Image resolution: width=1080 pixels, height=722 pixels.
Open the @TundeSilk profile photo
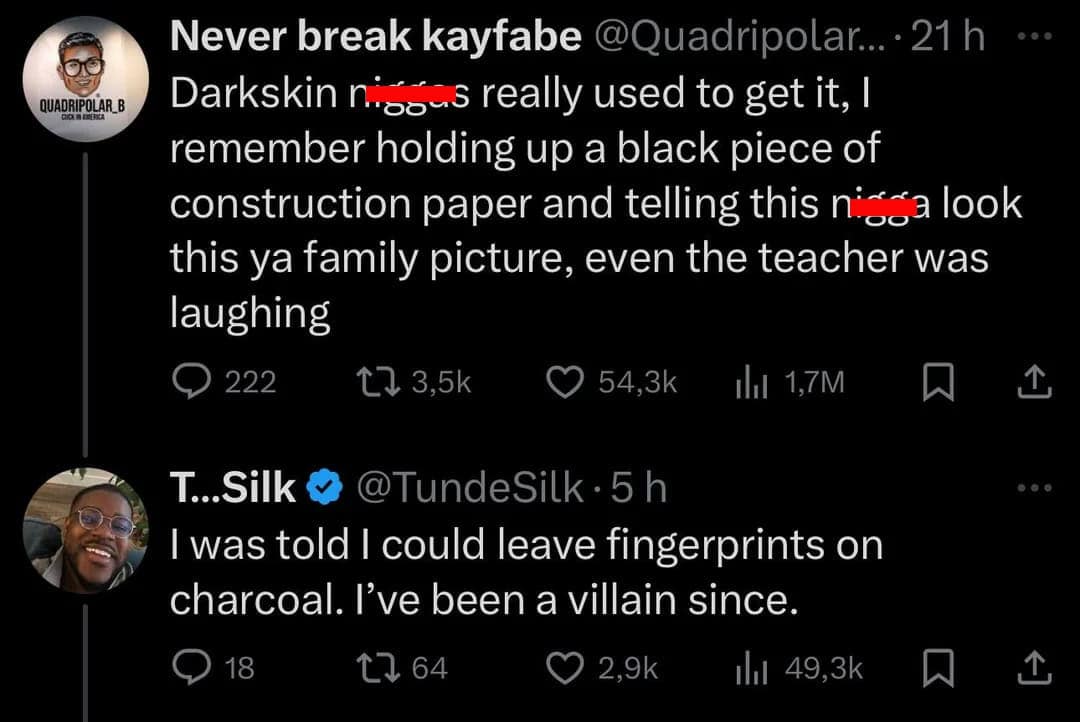pos(84,530)
